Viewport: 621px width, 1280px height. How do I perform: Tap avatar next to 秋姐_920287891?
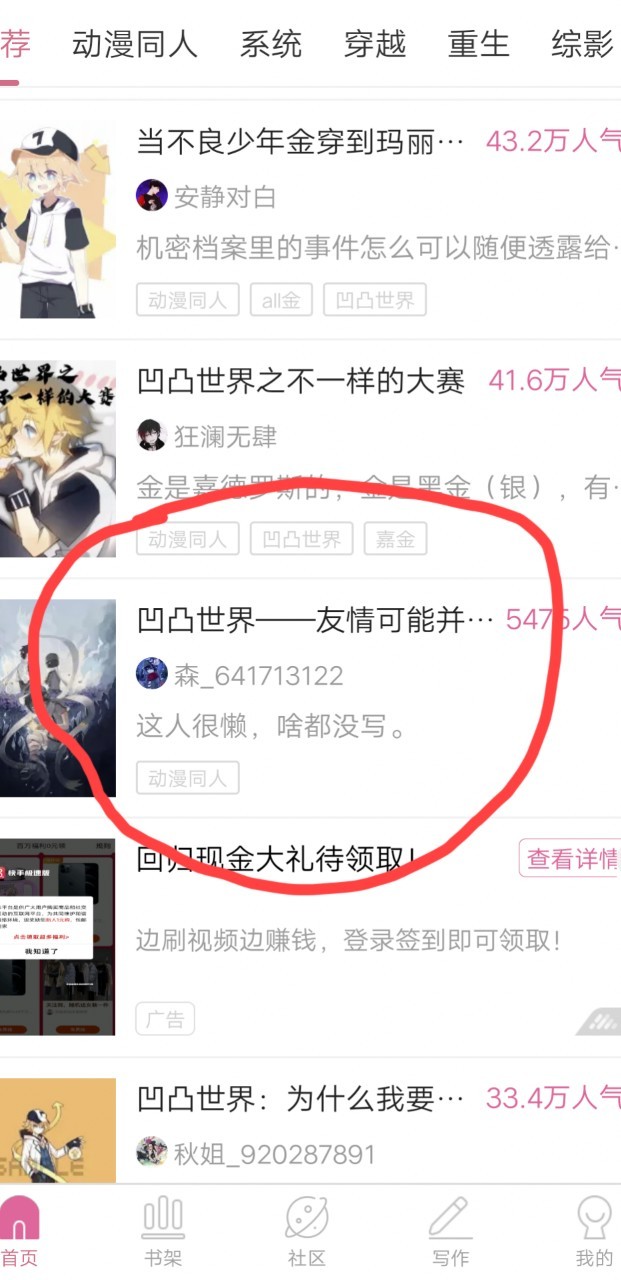[x=151, y=1152]
